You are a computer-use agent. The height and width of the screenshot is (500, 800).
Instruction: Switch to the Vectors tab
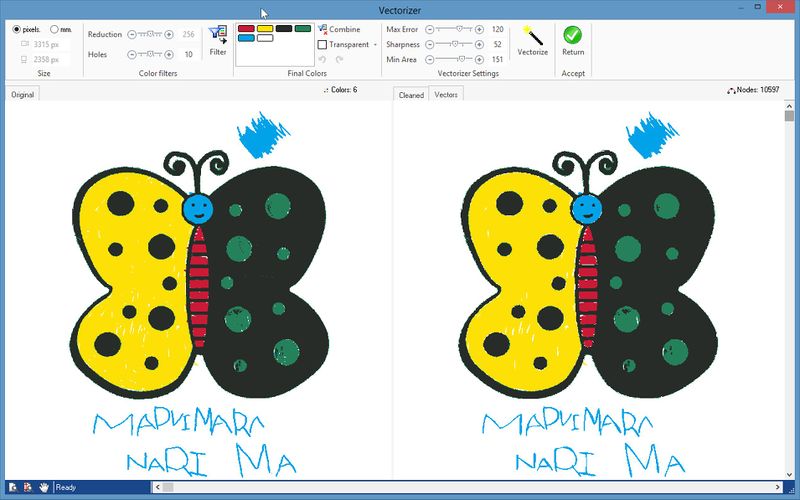click(x=446, y=95)
